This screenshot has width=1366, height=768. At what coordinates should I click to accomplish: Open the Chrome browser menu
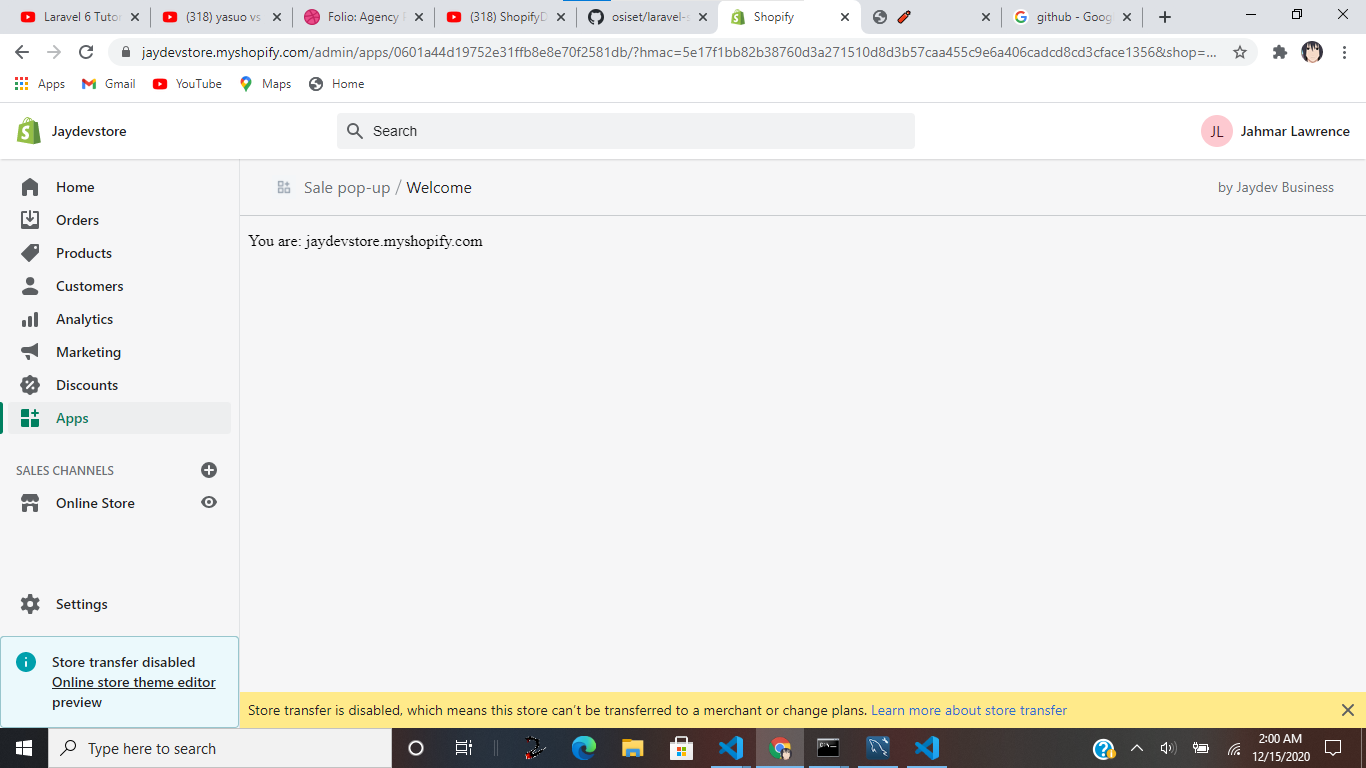click(1345, 51)
